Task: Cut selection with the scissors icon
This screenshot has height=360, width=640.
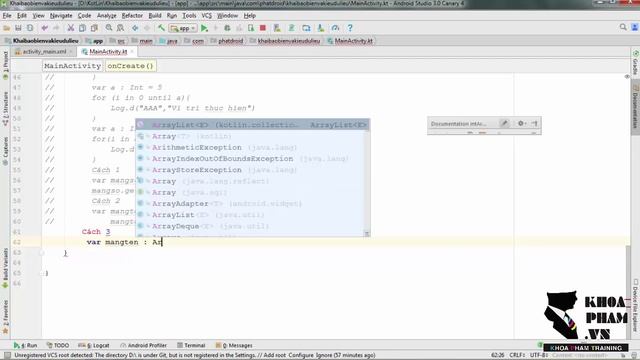Action: tap(71, 28)
